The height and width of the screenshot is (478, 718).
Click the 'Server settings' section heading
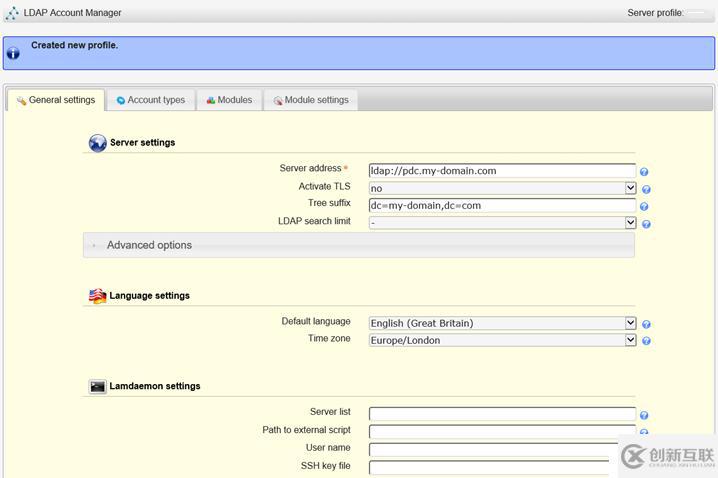point(142,142)
